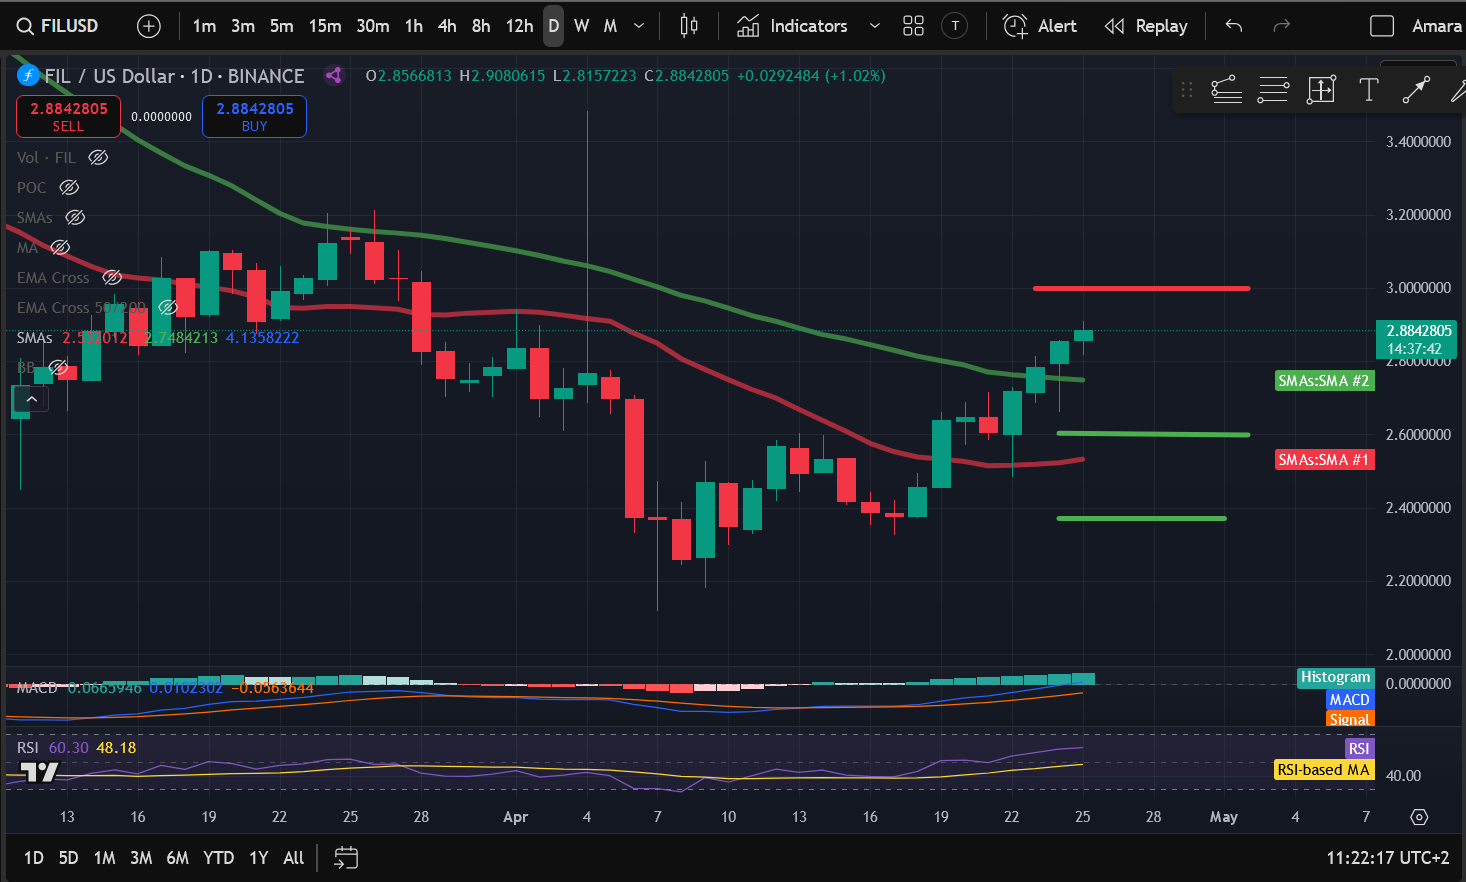The image size is (1466, 882).
Task: Toggle visibility of the MA indicator
Action: (60, 247)
